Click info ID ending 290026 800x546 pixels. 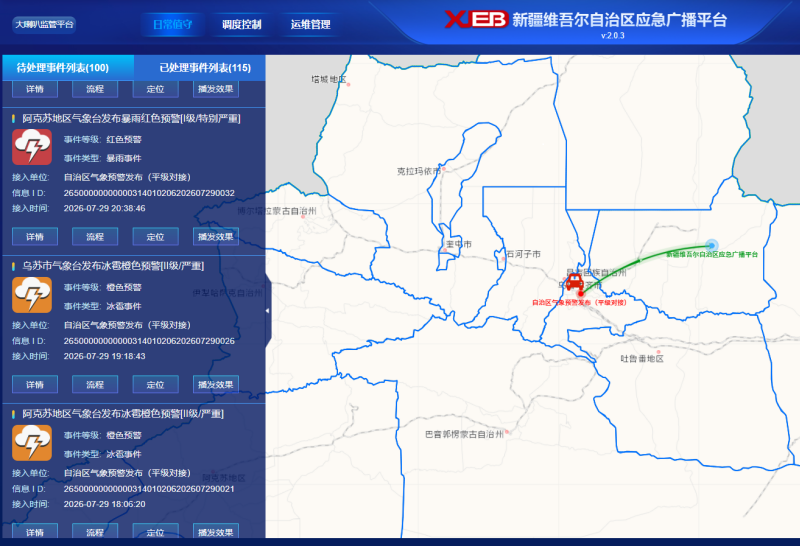[x=149, y=341]
